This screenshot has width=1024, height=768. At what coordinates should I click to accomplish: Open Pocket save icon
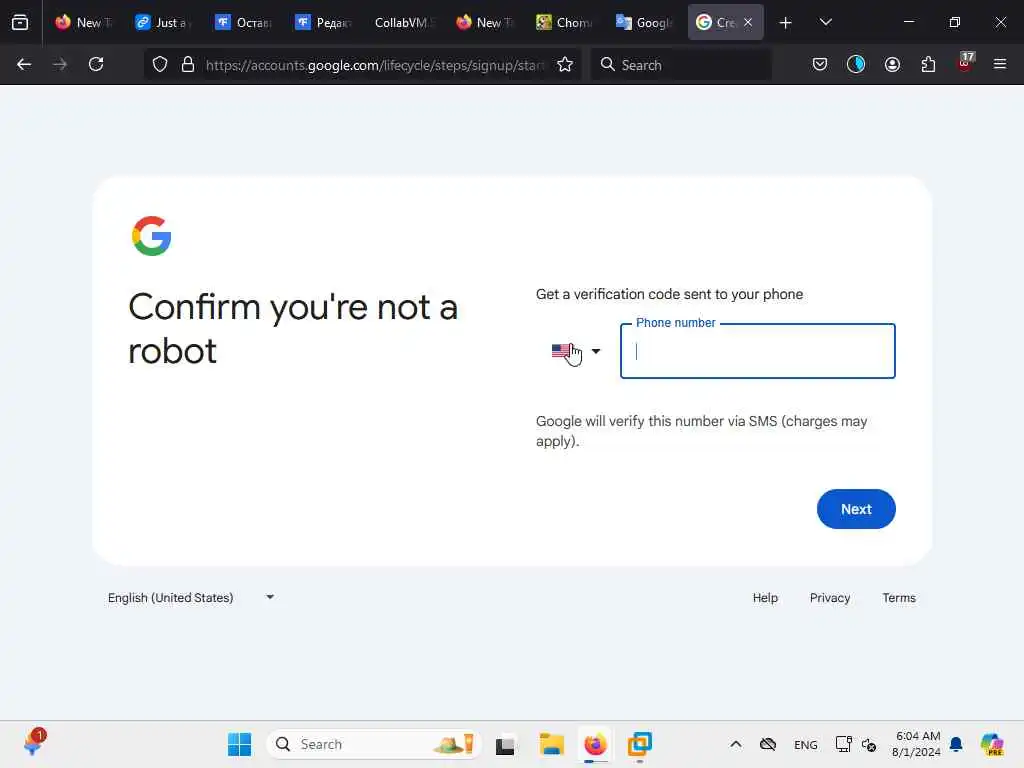tap(820, 65)
